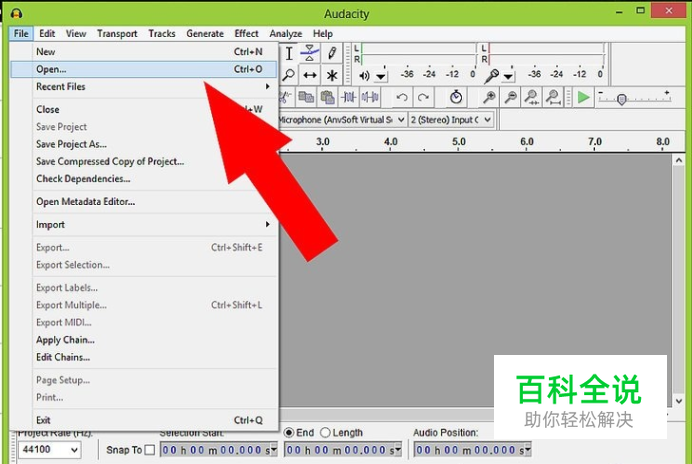Click the Audacity headphones title icon

pyautogui.click(x=16, y=13)
